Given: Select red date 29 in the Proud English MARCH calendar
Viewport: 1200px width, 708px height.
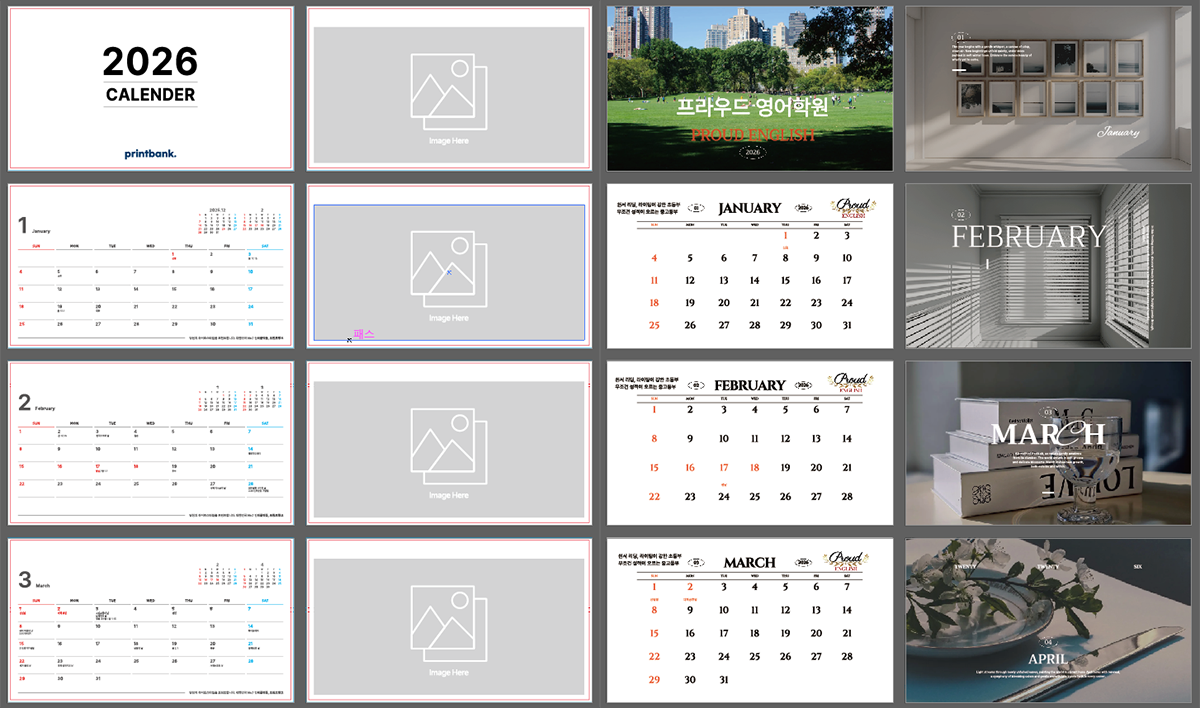Looking at the screenshot, I should click(x=654, y=680).
